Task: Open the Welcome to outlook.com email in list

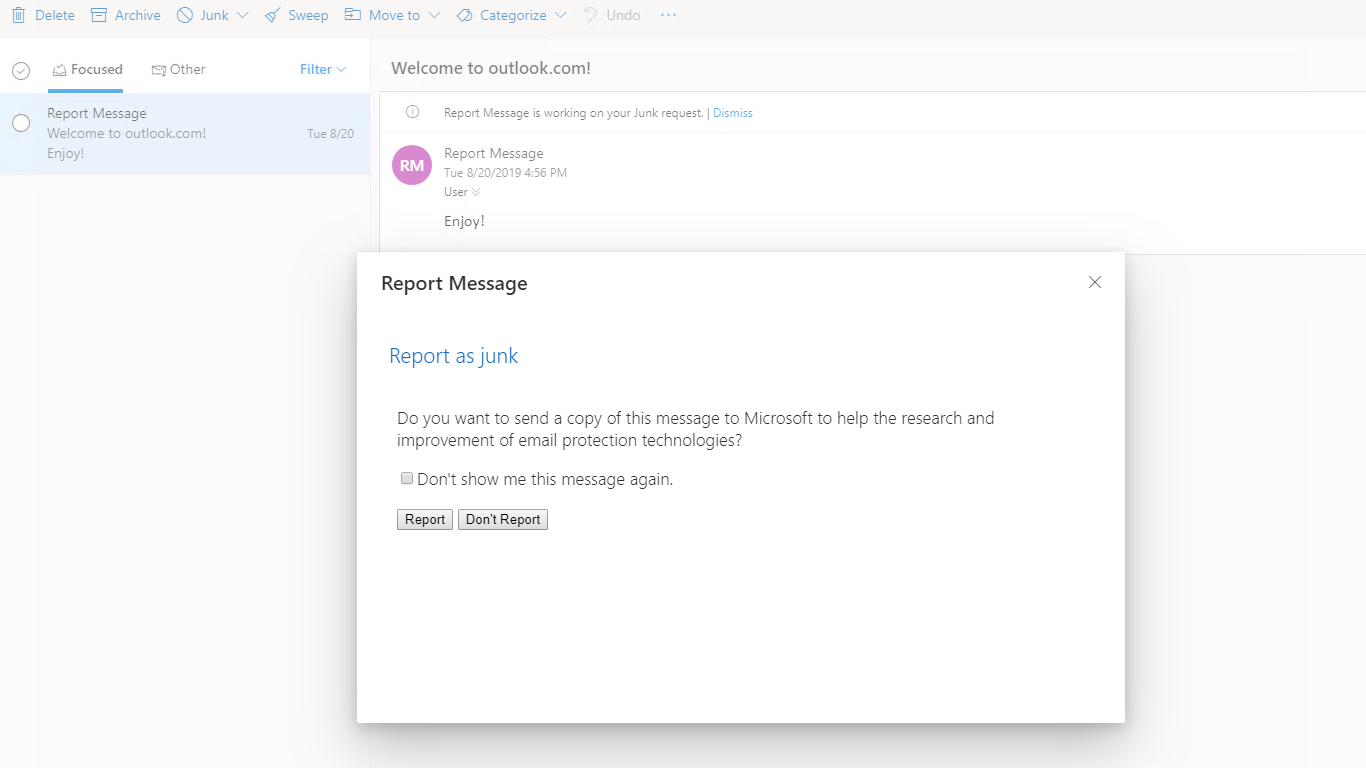Action: (185, 133)
